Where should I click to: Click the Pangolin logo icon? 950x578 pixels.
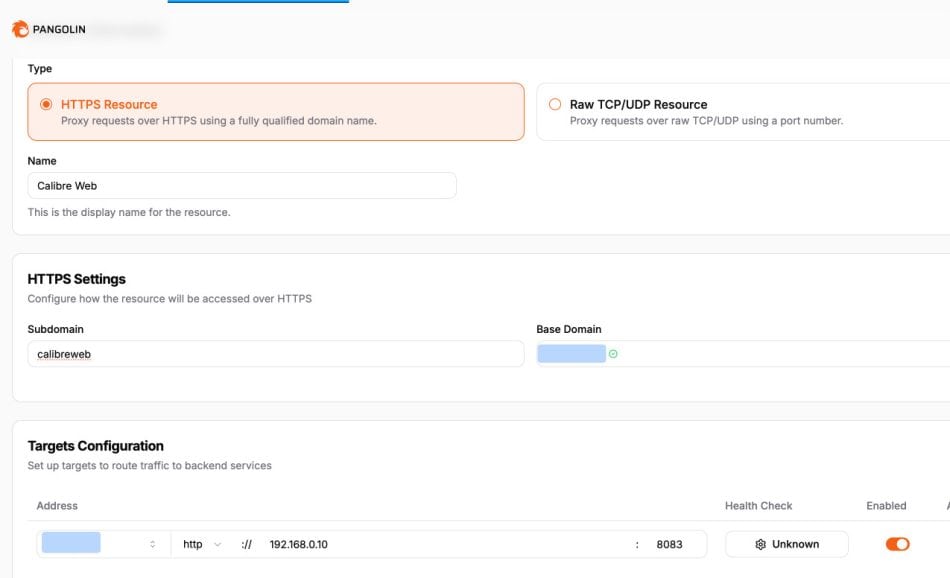(x=18, y=29)
